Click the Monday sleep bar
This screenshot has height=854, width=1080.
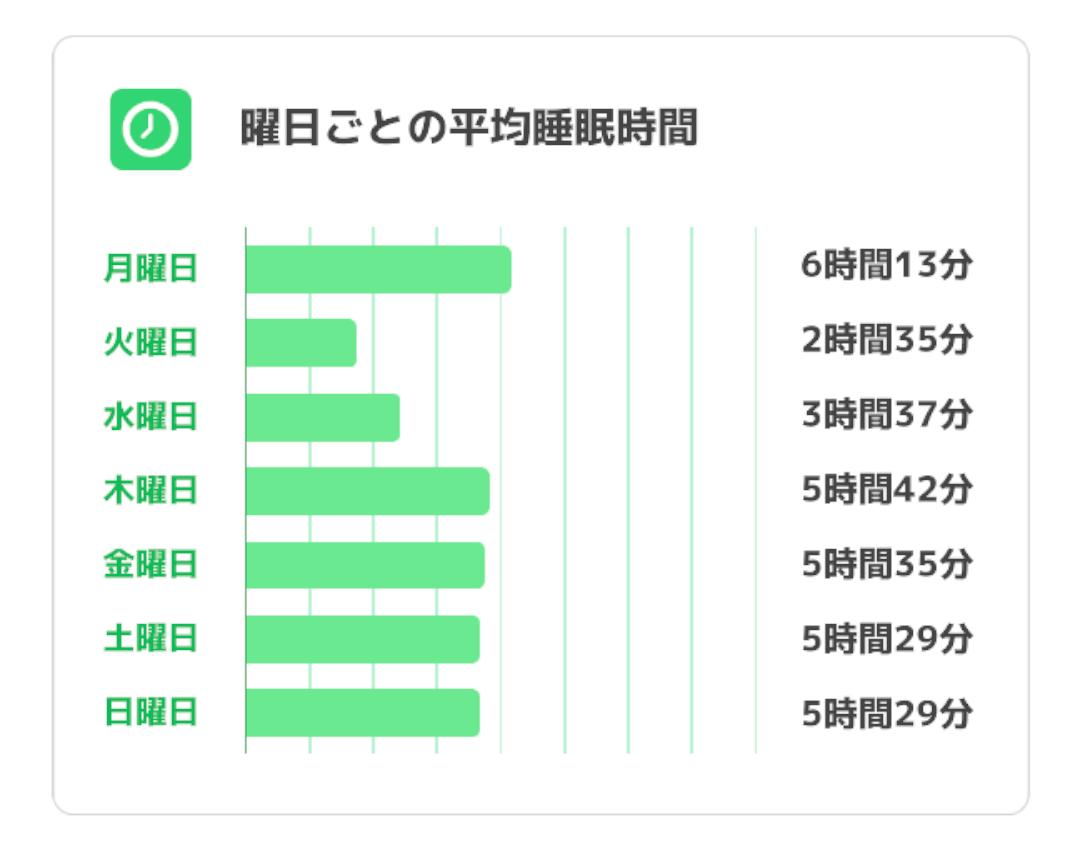(x=378, y=269)
